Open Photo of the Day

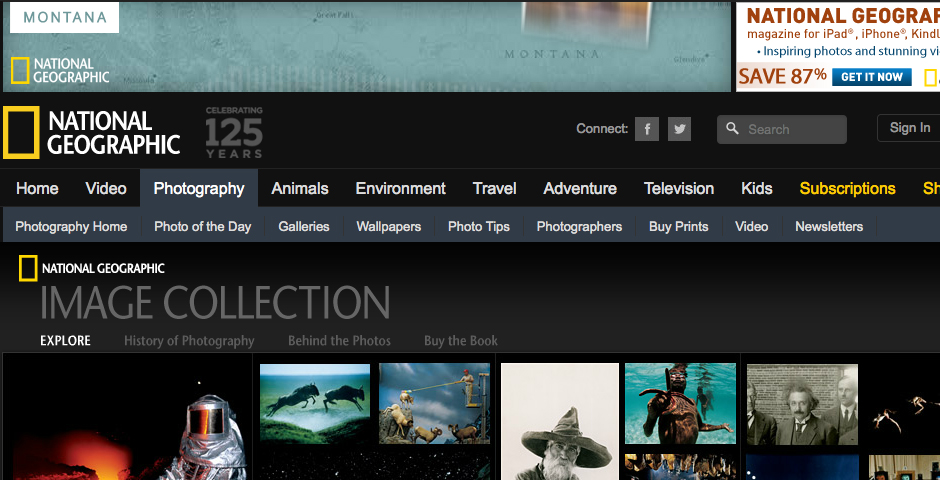click(x=203, y=227)
